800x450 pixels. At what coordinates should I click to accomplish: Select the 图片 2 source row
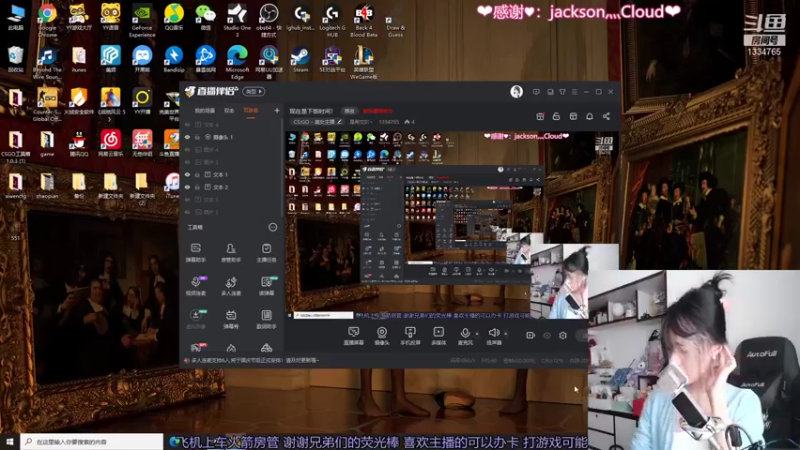(232, 212)
